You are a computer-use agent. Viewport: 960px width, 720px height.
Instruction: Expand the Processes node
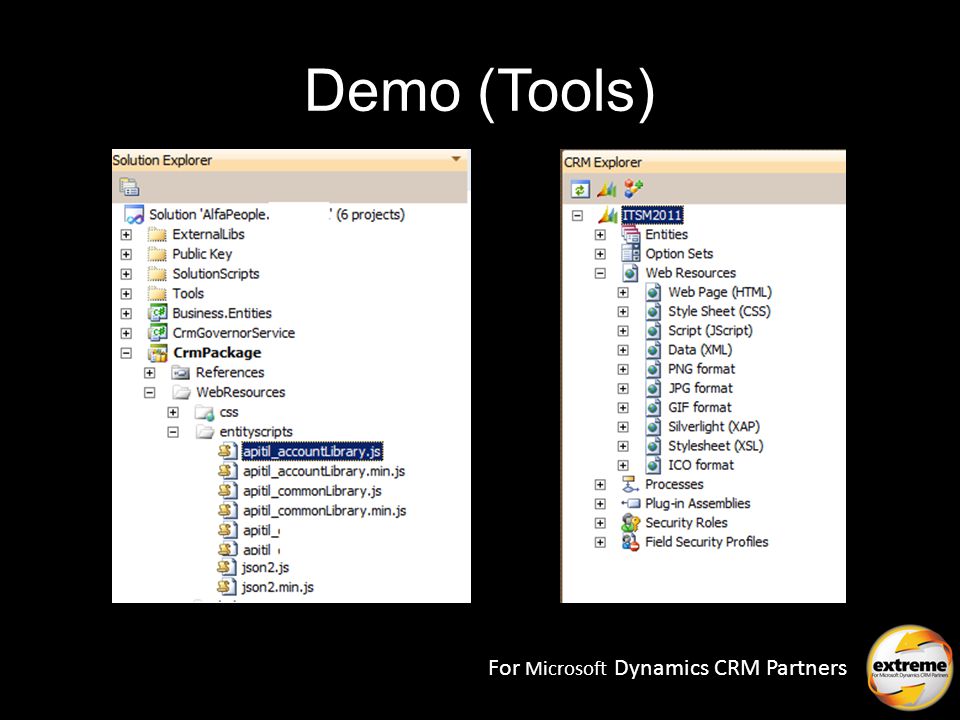(x=600, y=484)
